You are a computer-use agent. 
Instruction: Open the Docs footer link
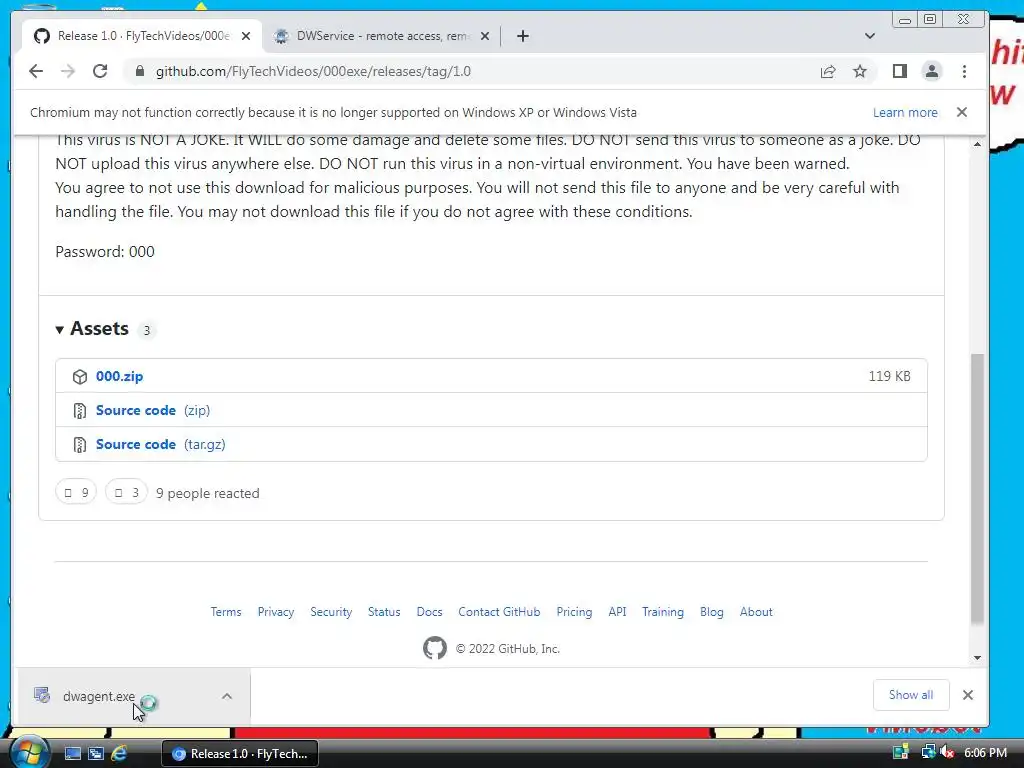click(x=430, y=612)
